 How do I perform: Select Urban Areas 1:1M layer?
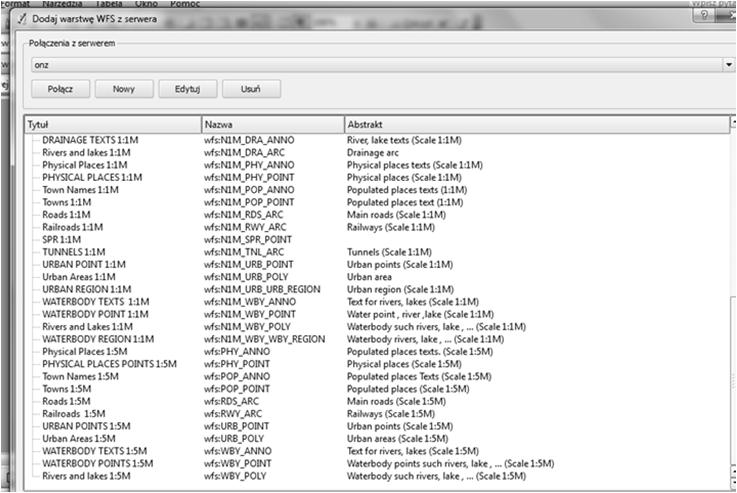point(79,277)
